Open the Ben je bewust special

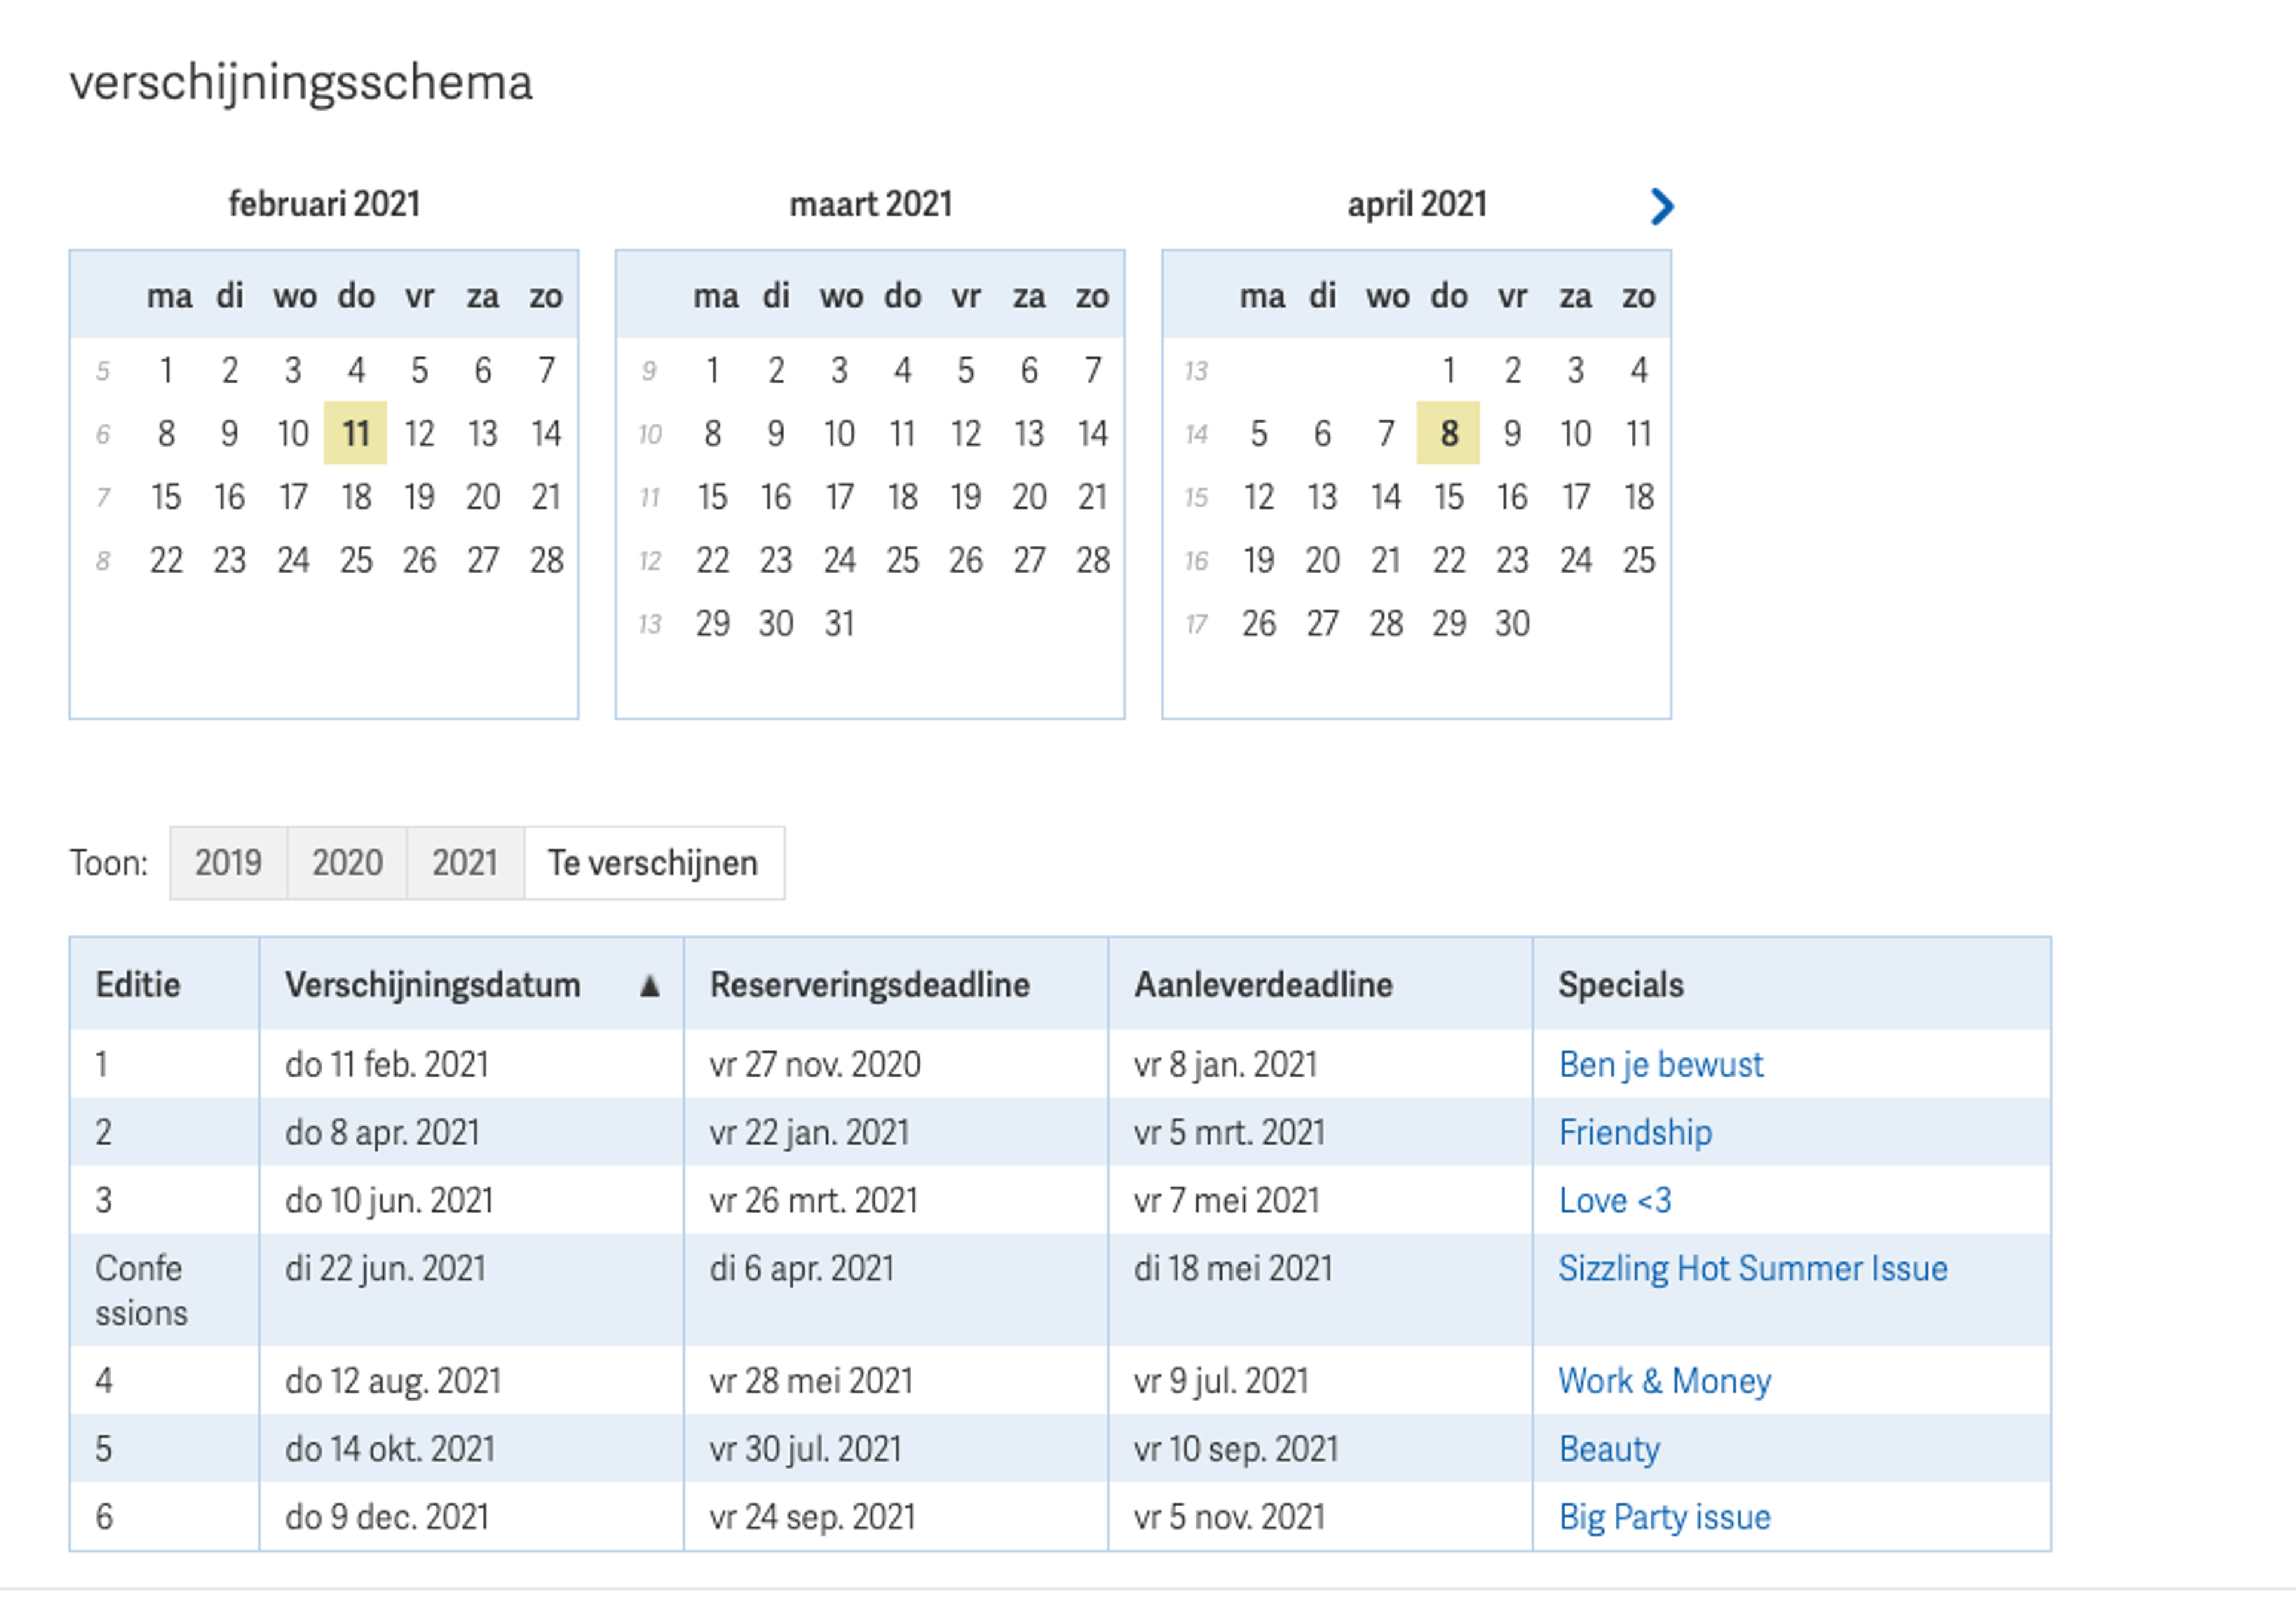(x=1660, y=1064)
